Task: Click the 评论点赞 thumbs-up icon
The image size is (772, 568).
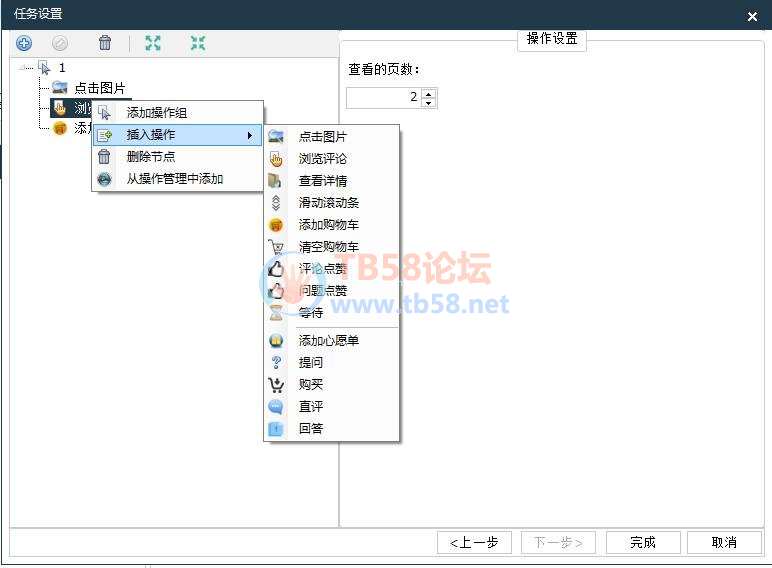Action: 276,269
